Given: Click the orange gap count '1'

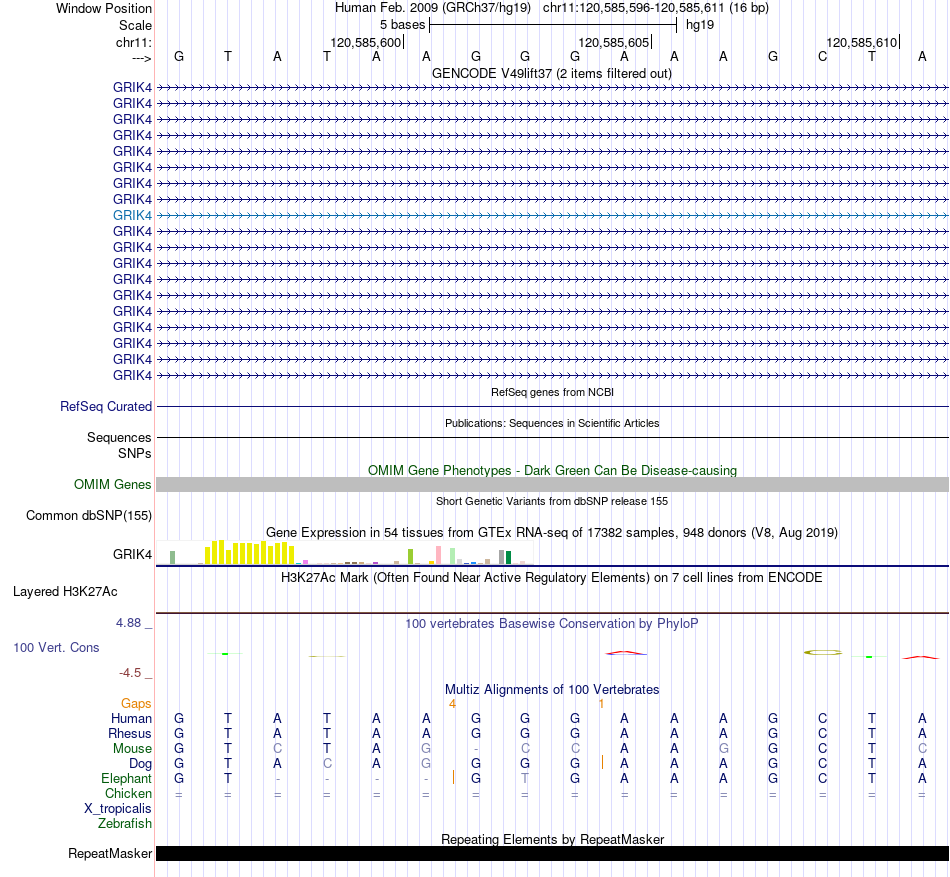Looking at the screenshot, I should [601, 704].
